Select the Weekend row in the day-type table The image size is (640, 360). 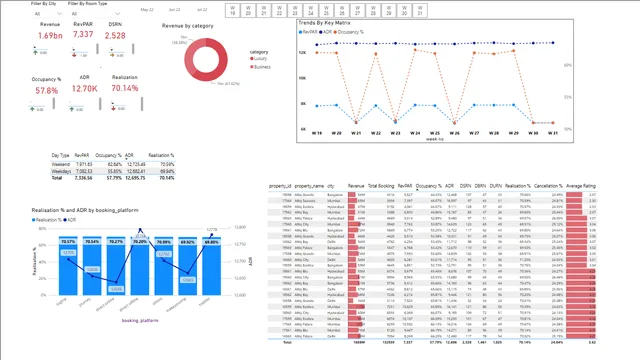tap(113, 164)
